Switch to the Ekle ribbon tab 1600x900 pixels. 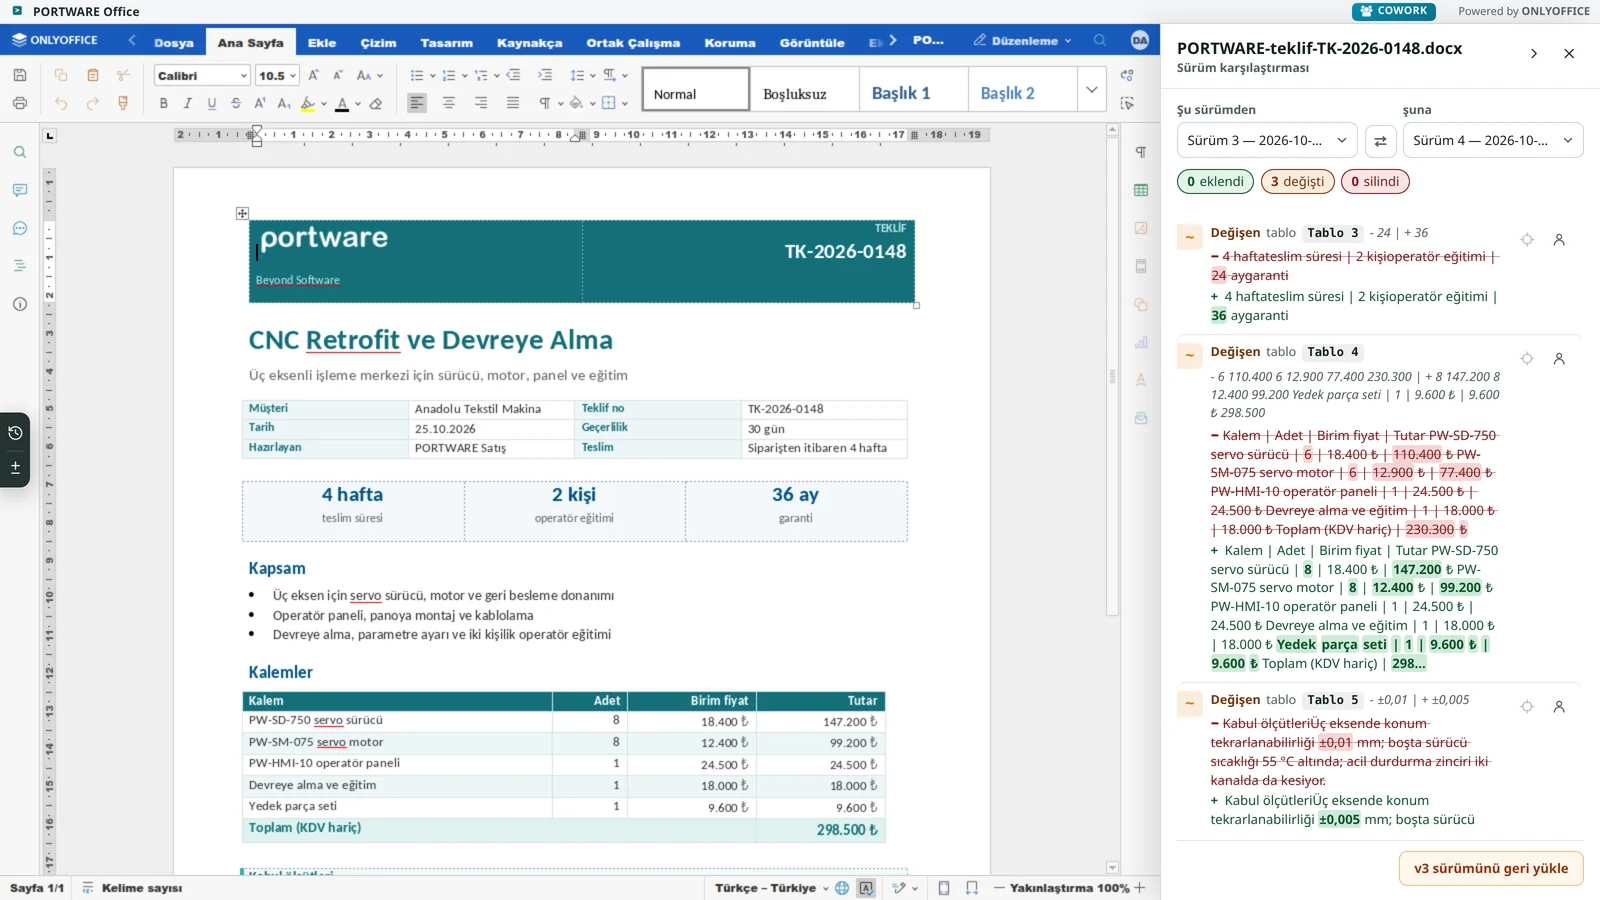coord(322,43)
